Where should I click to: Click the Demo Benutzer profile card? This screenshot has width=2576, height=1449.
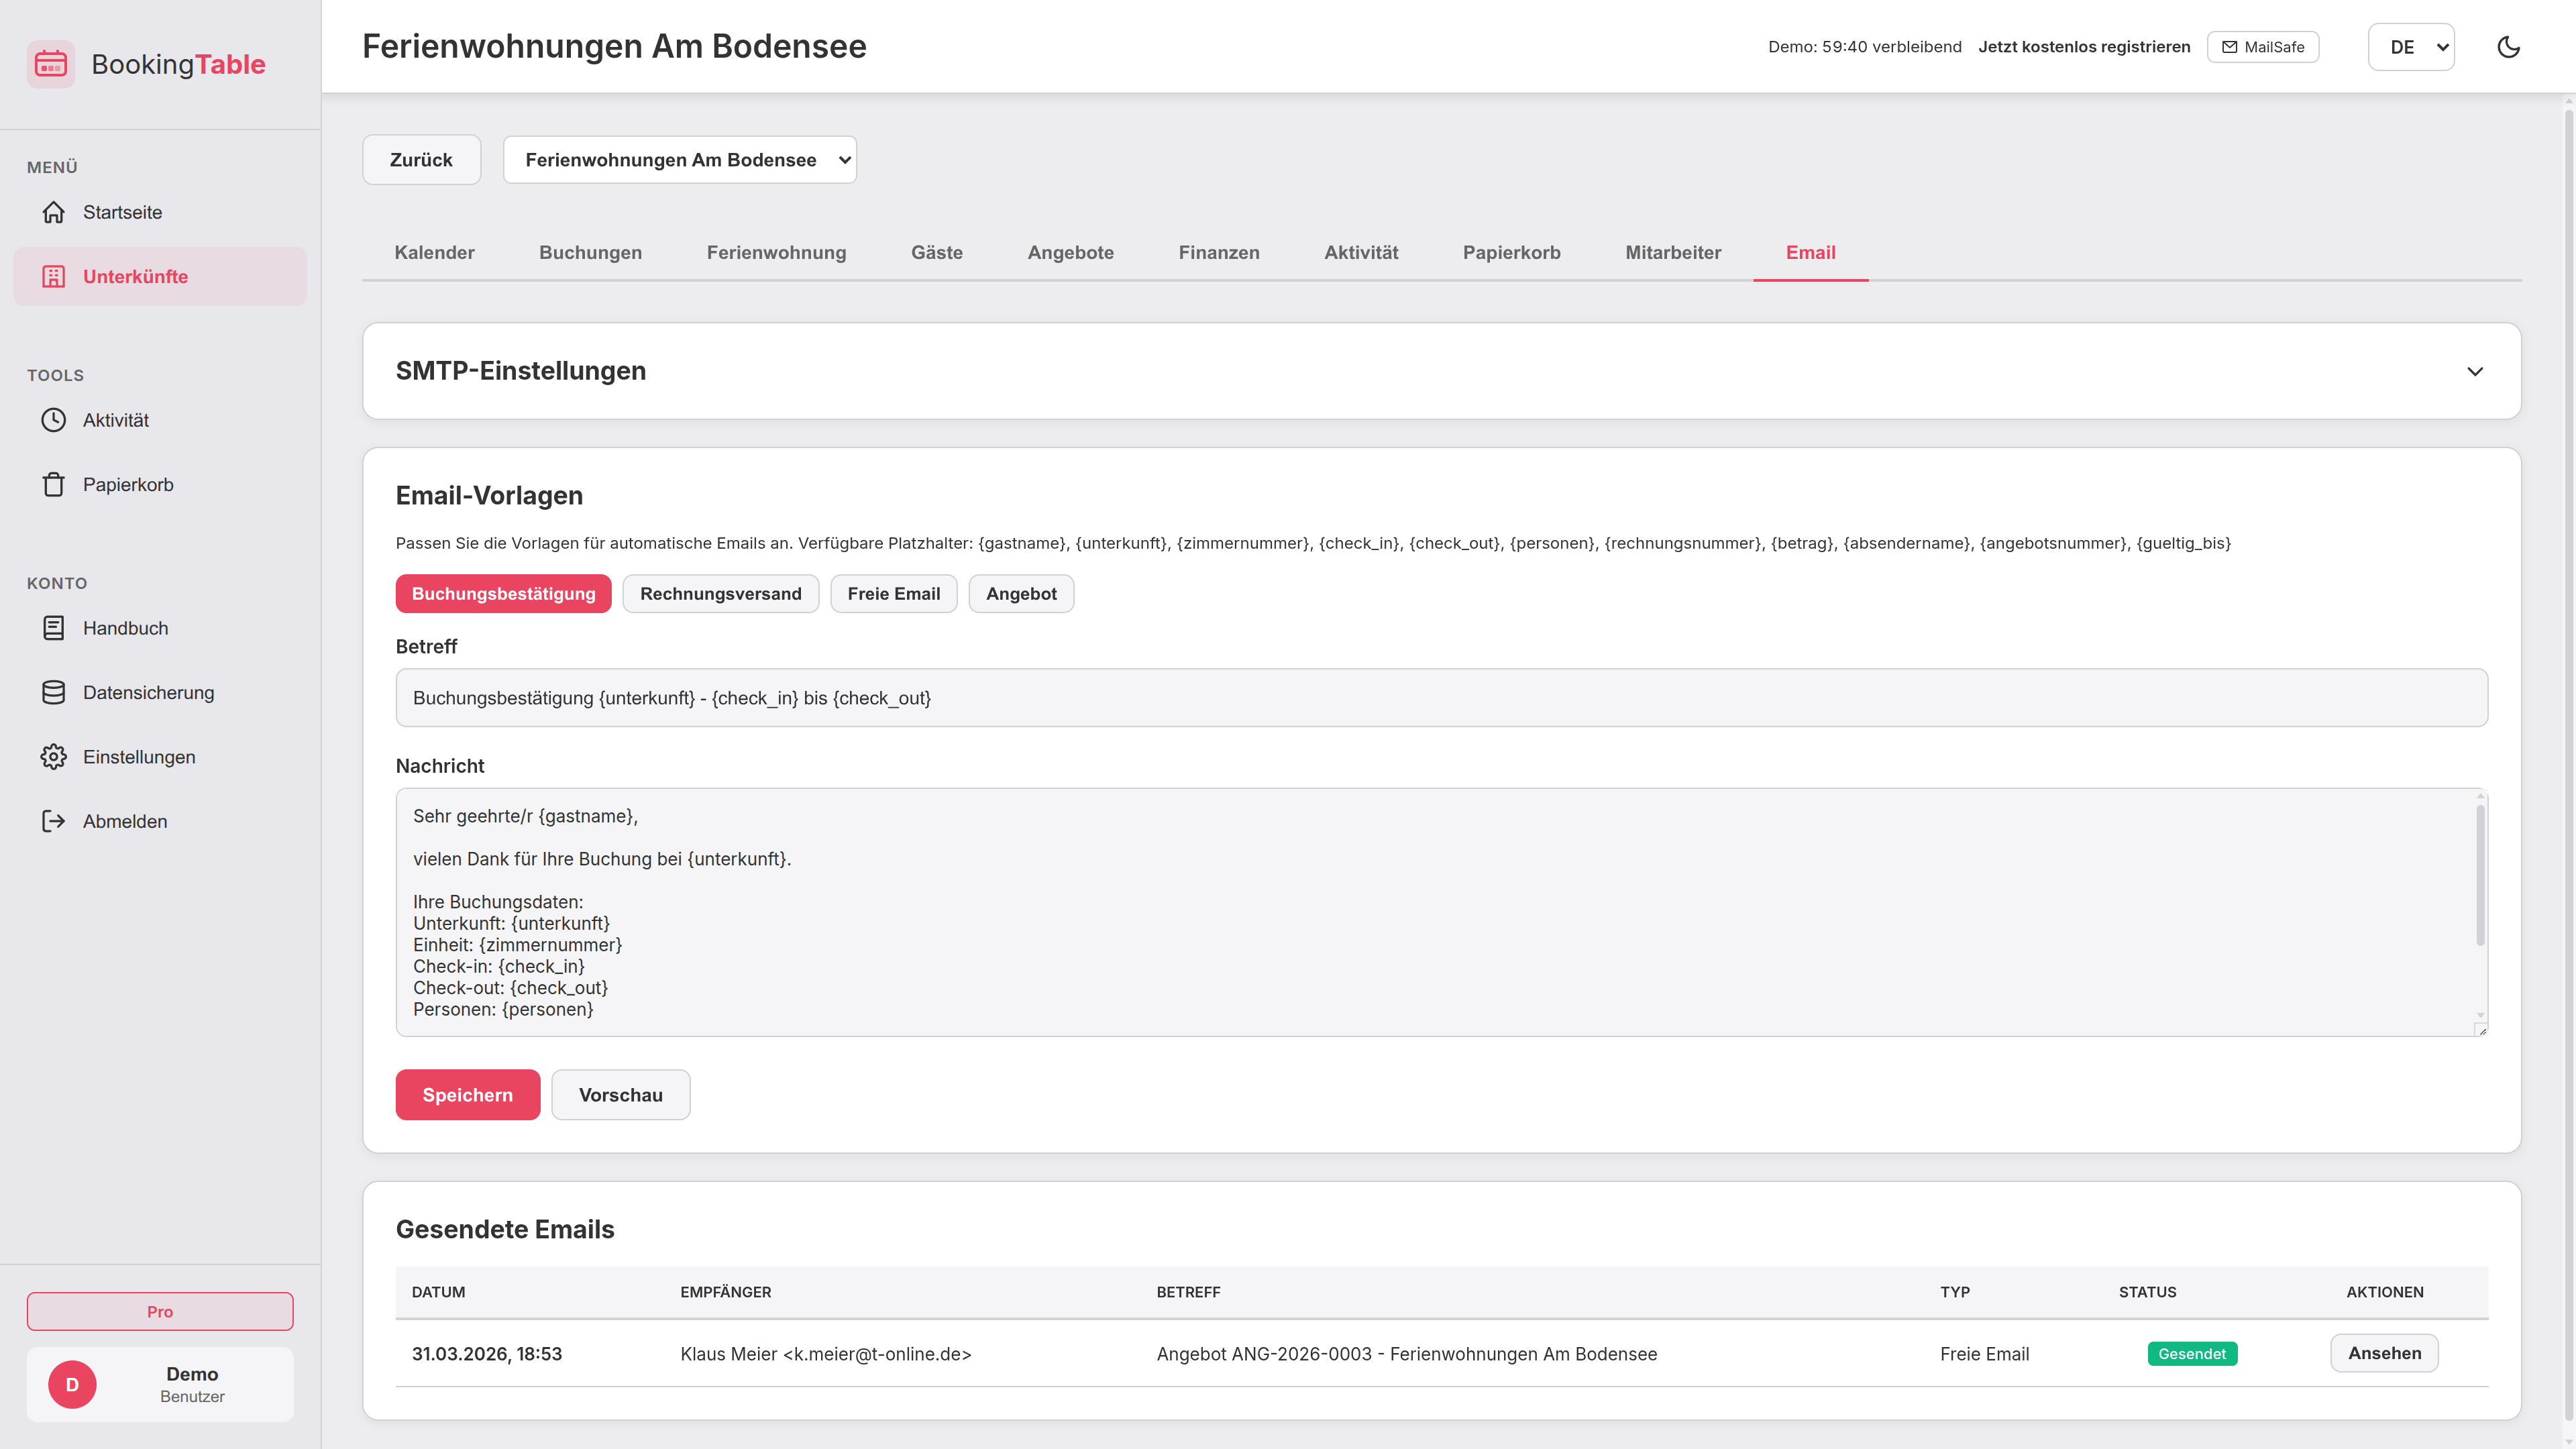pos(160,1385)
